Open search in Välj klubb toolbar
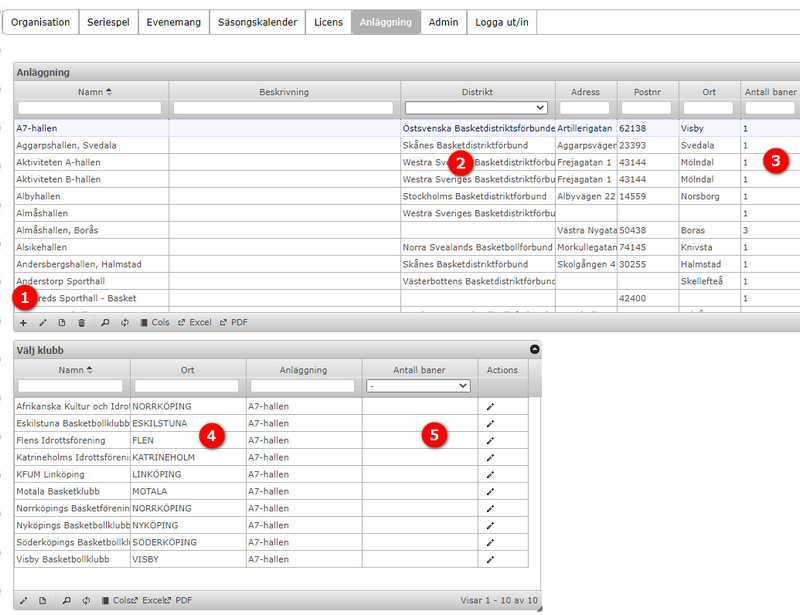The height and width of the screenshot is (615, 800). pos(66,601)
